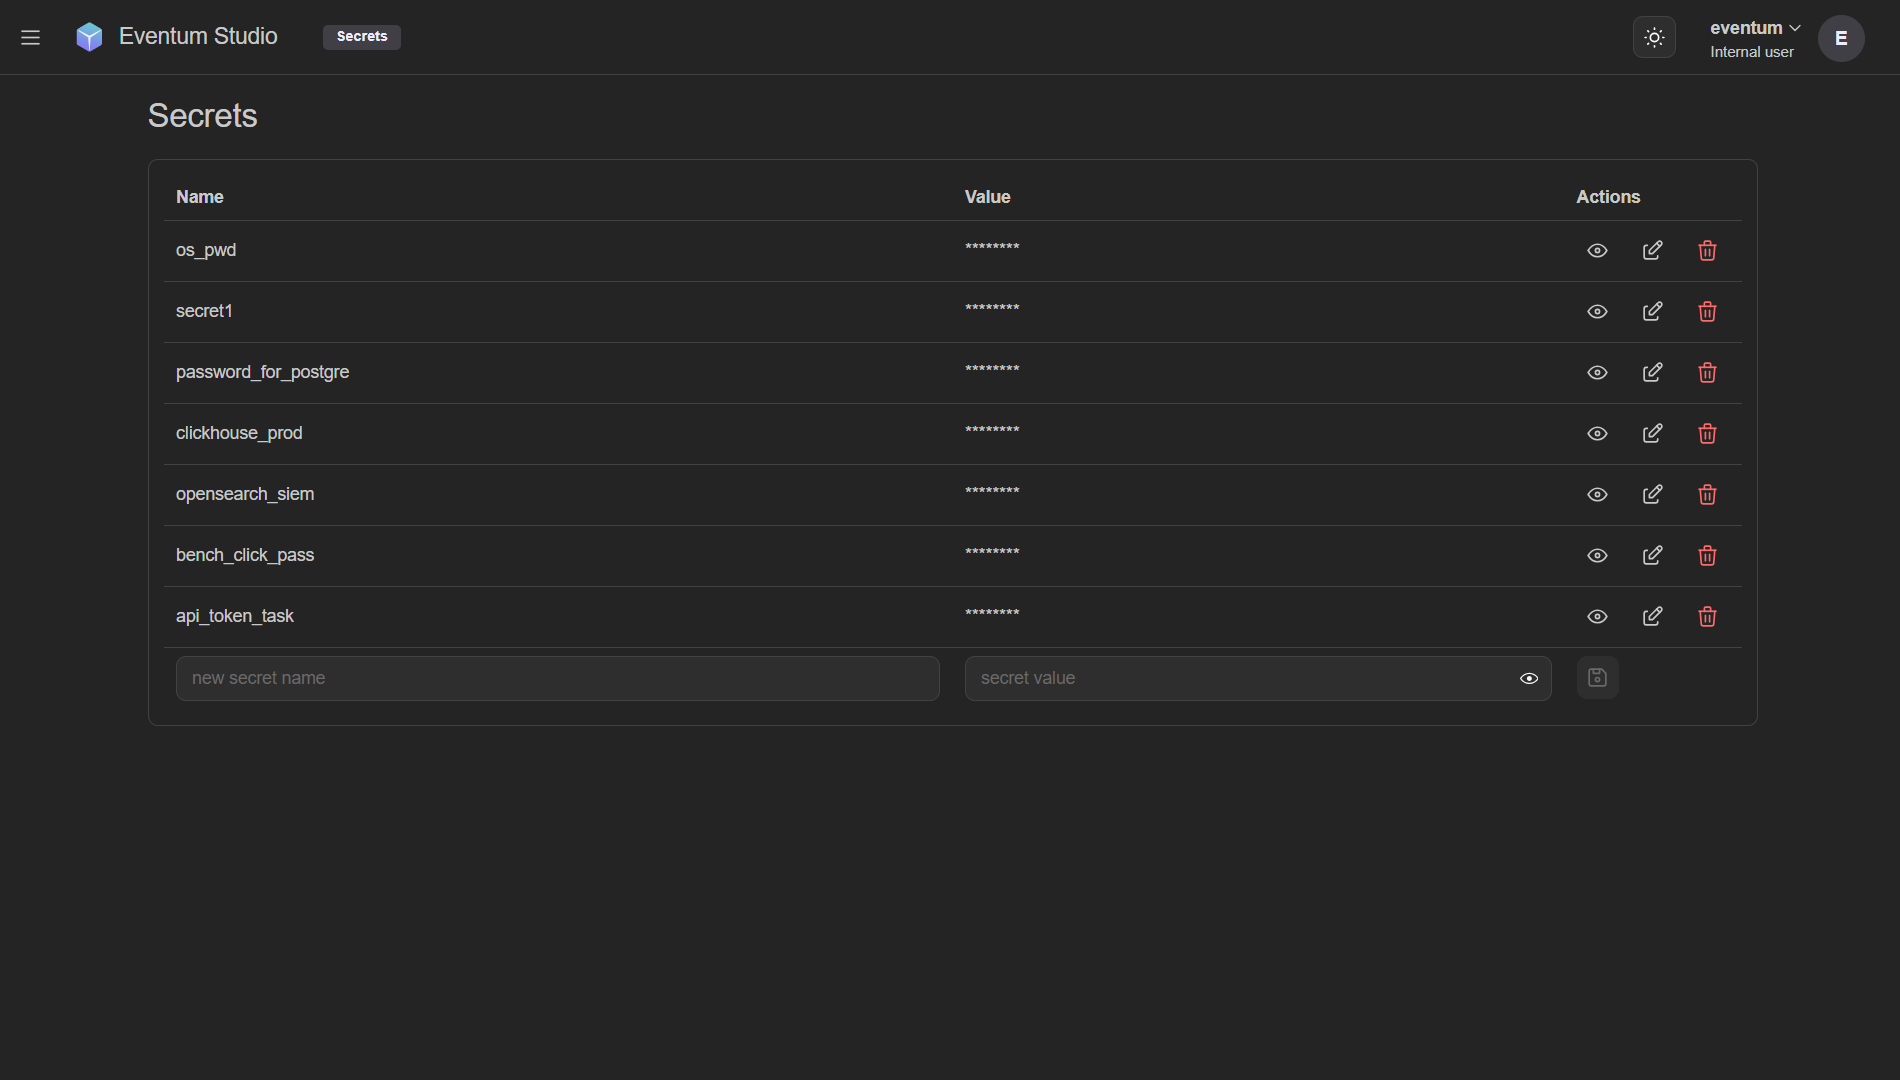The height and width of the screenshot is (1080, 1900).
Task: Open the hamburger navigation menu
Action: (x=30, y=37)
